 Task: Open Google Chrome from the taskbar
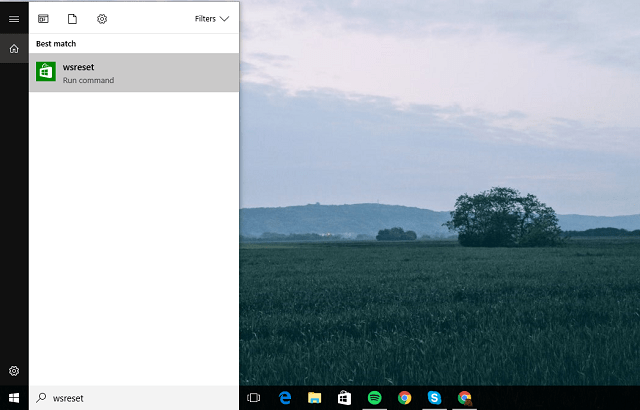[x=404, y=398]
